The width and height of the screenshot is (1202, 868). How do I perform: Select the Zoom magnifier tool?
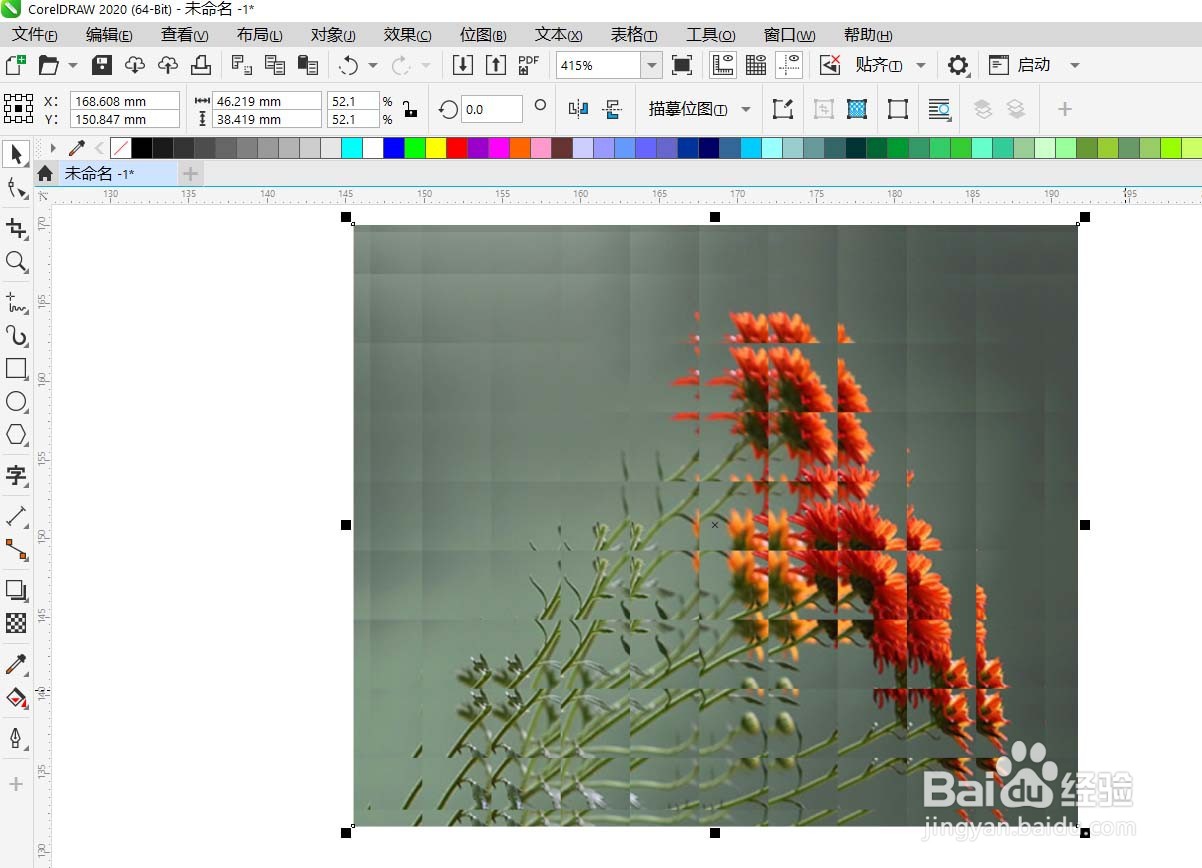16,262
